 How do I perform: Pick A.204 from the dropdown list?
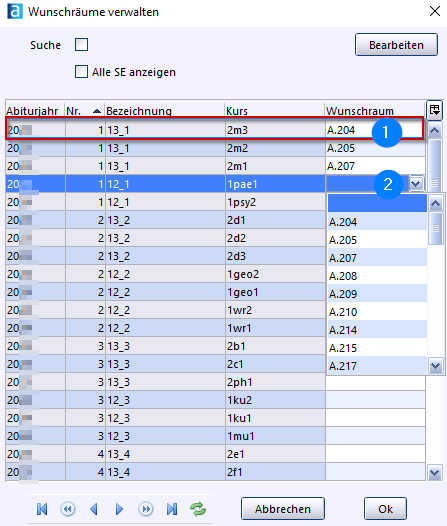coord(377,222)
